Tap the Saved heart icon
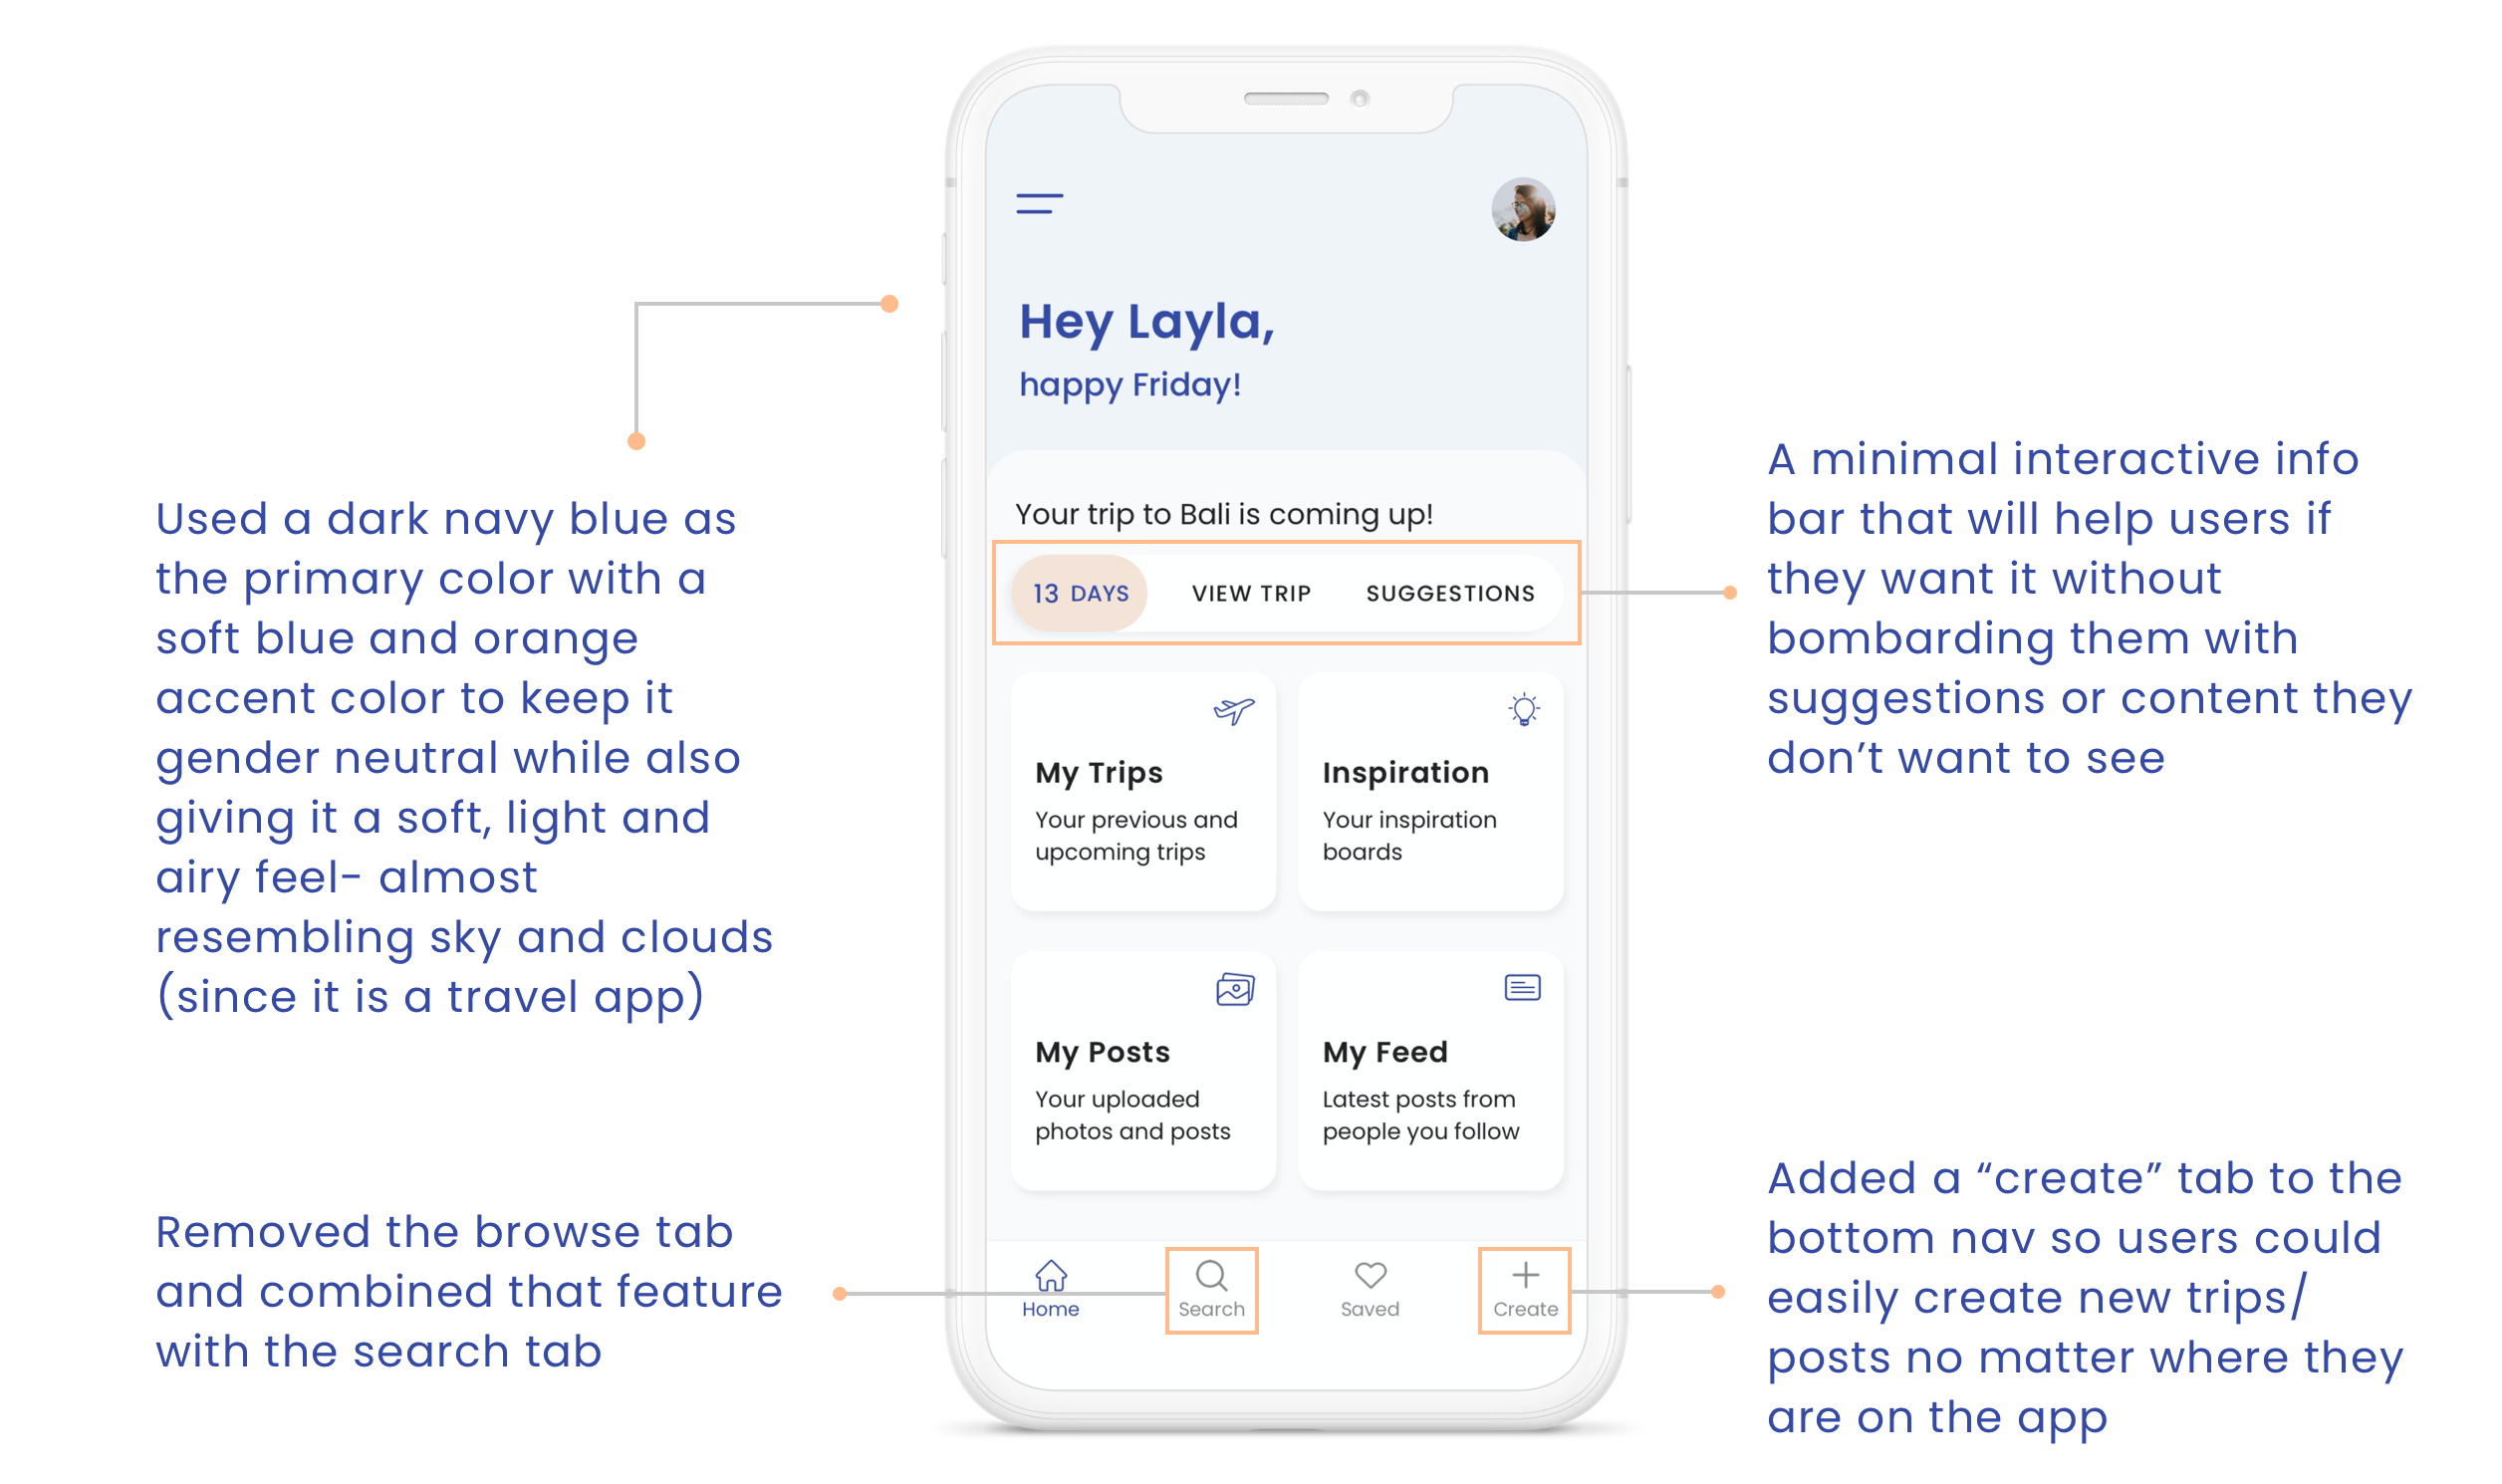The height and width of the screenshot is (1484, 2502). (x=1371, y=1276)
